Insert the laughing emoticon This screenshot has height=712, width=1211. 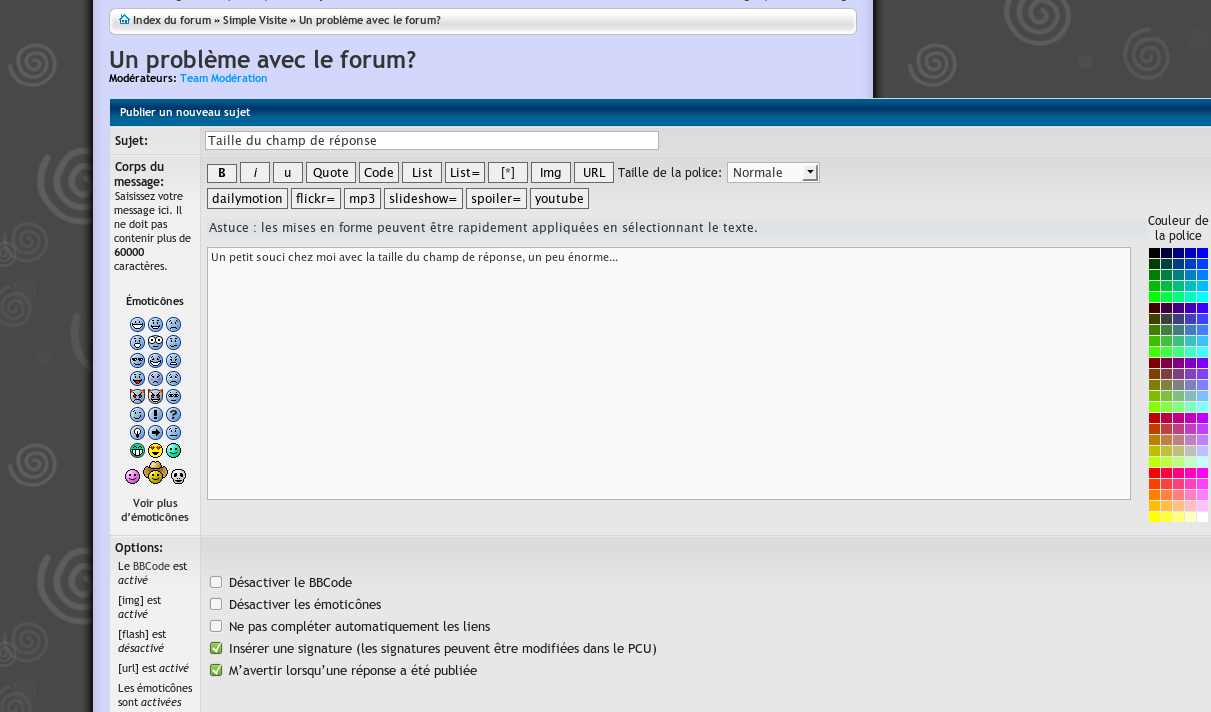point(155,360)
